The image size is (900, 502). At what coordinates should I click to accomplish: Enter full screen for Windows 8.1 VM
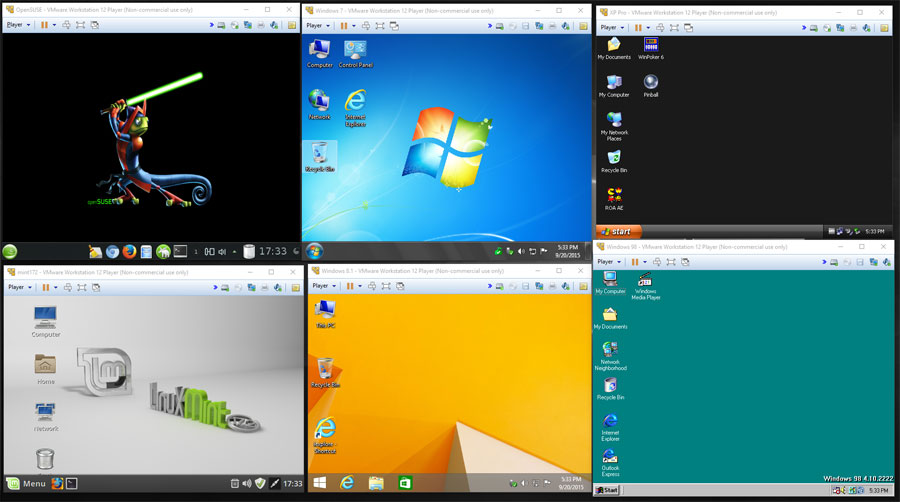pyautogui.click(x=386, y=286)
